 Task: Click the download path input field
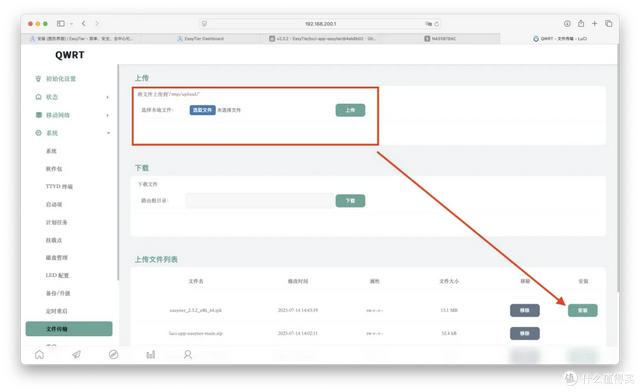[260, 200]
